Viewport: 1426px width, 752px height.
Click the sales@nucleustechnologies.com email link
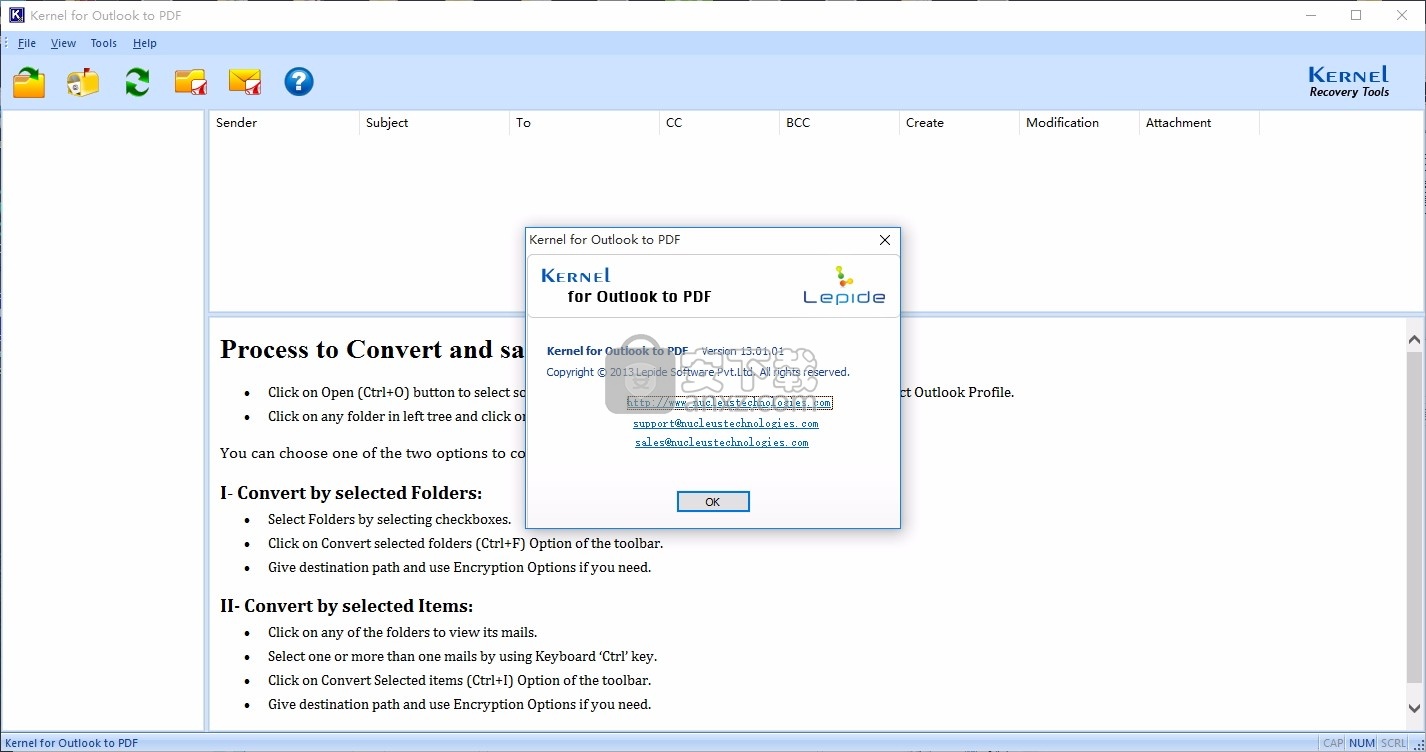721,442
